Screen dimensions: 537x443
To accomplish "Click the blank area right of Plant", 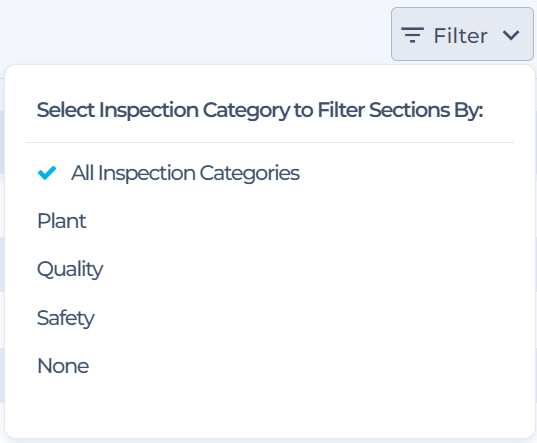I will point(300,221).
